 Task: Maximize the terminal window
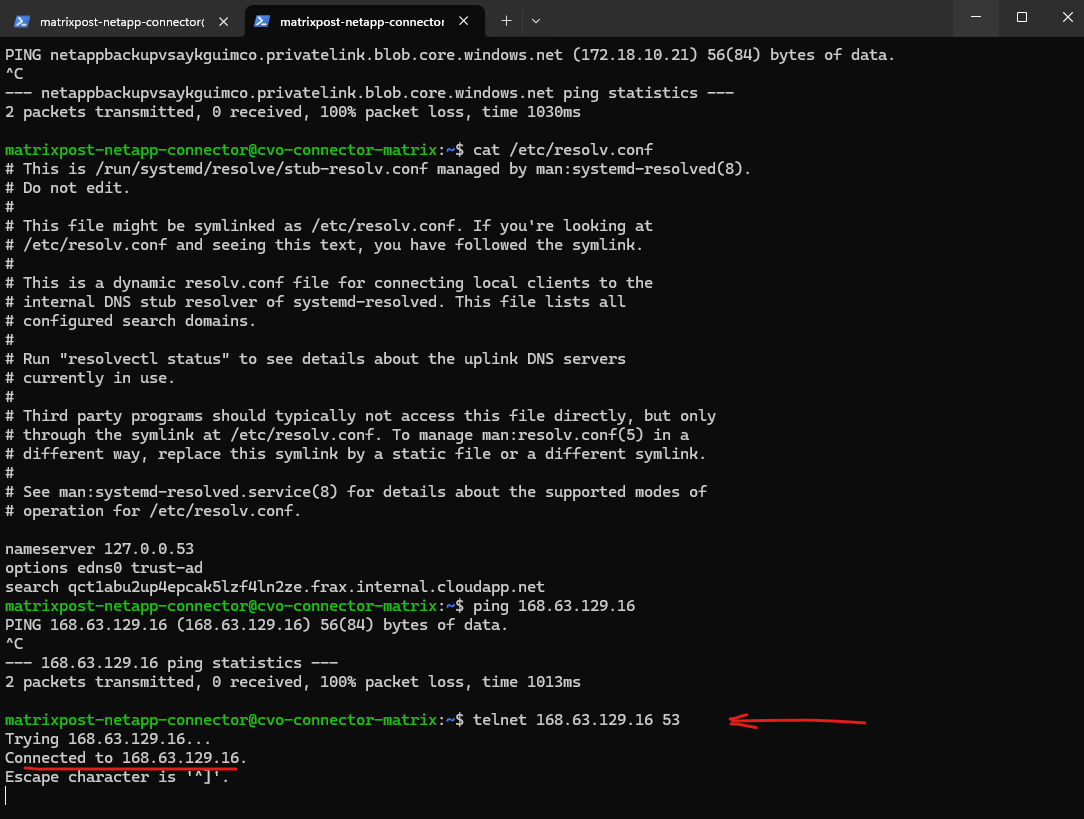point(1021,17)
